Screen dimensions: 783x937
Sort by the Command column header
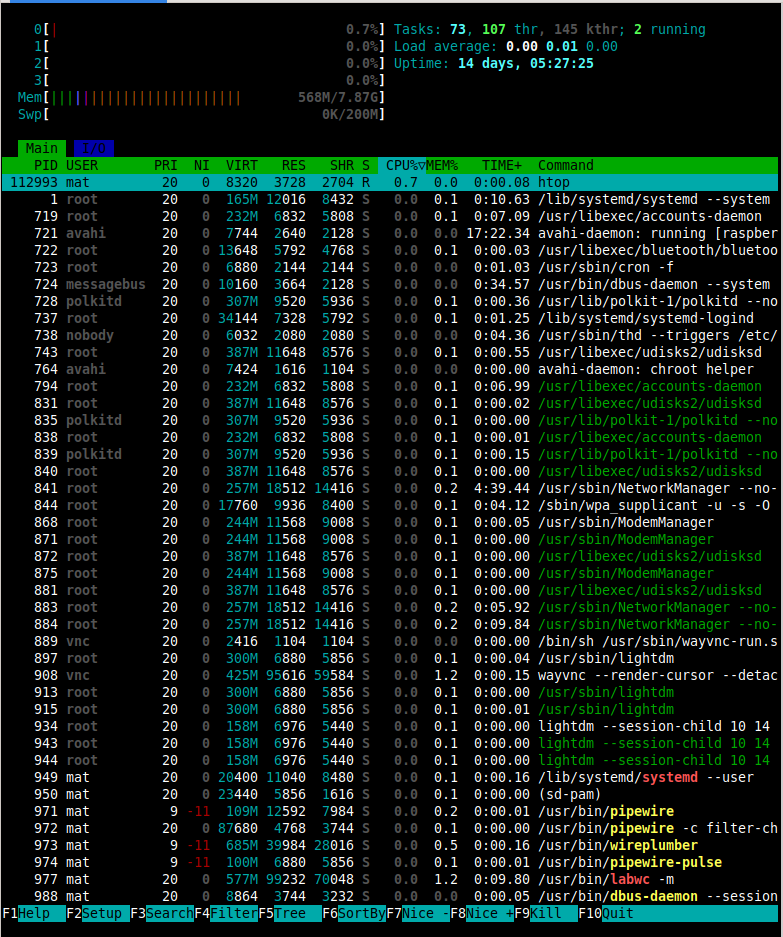coord(565,166)
